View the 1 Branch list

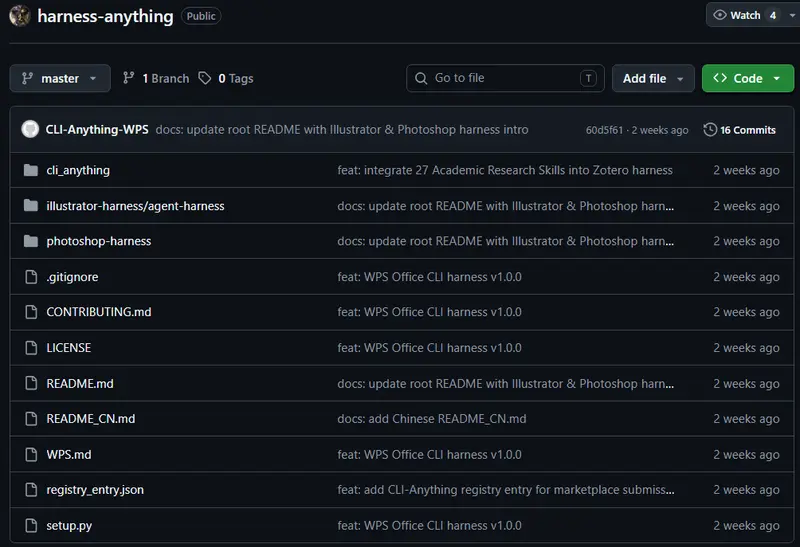[x=156, y=78]
